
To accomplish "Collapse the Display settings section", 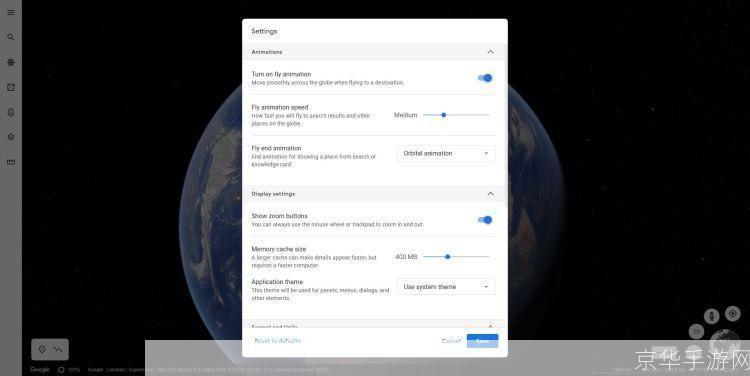I will coord(490,194).
